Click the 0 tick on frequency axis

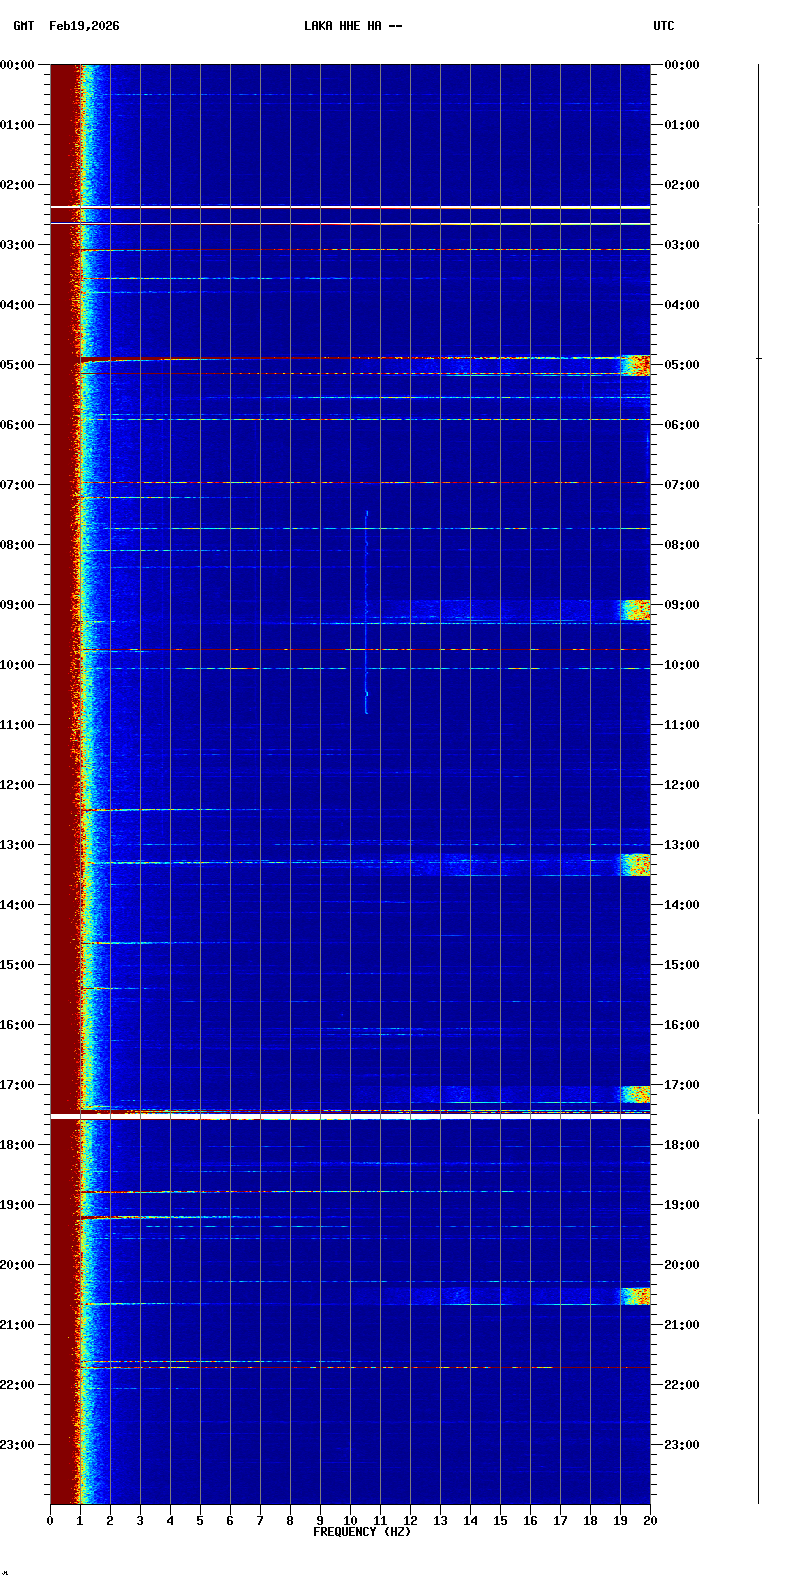[50, 1521]
